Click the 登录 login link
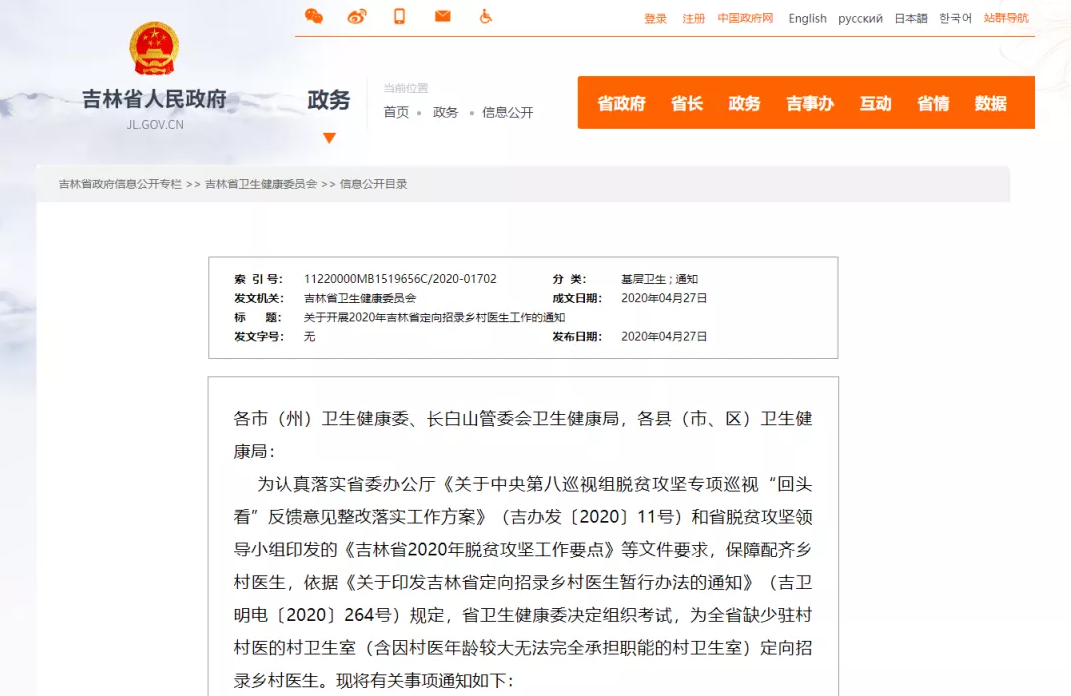The image size is (1071, 696). [x=655, y=18]
